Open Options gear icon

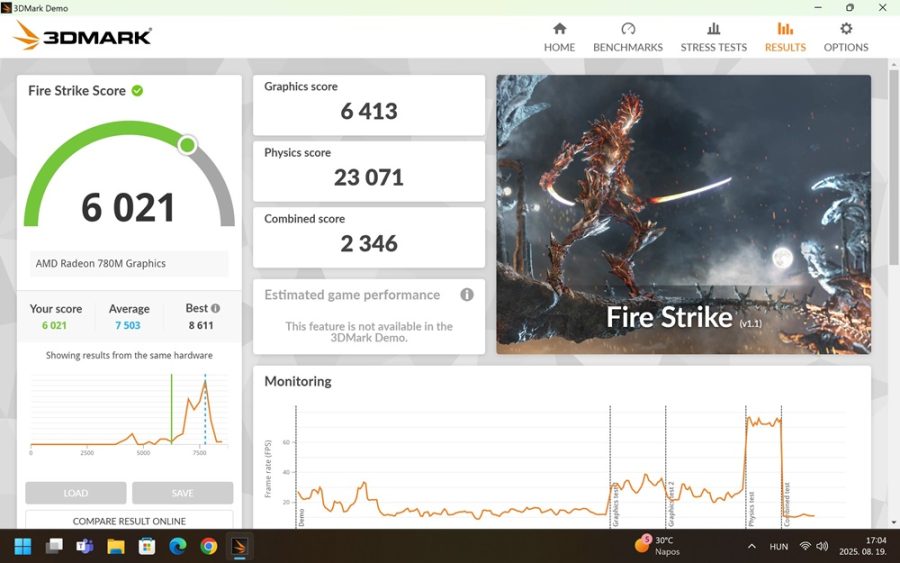[846, 29]
